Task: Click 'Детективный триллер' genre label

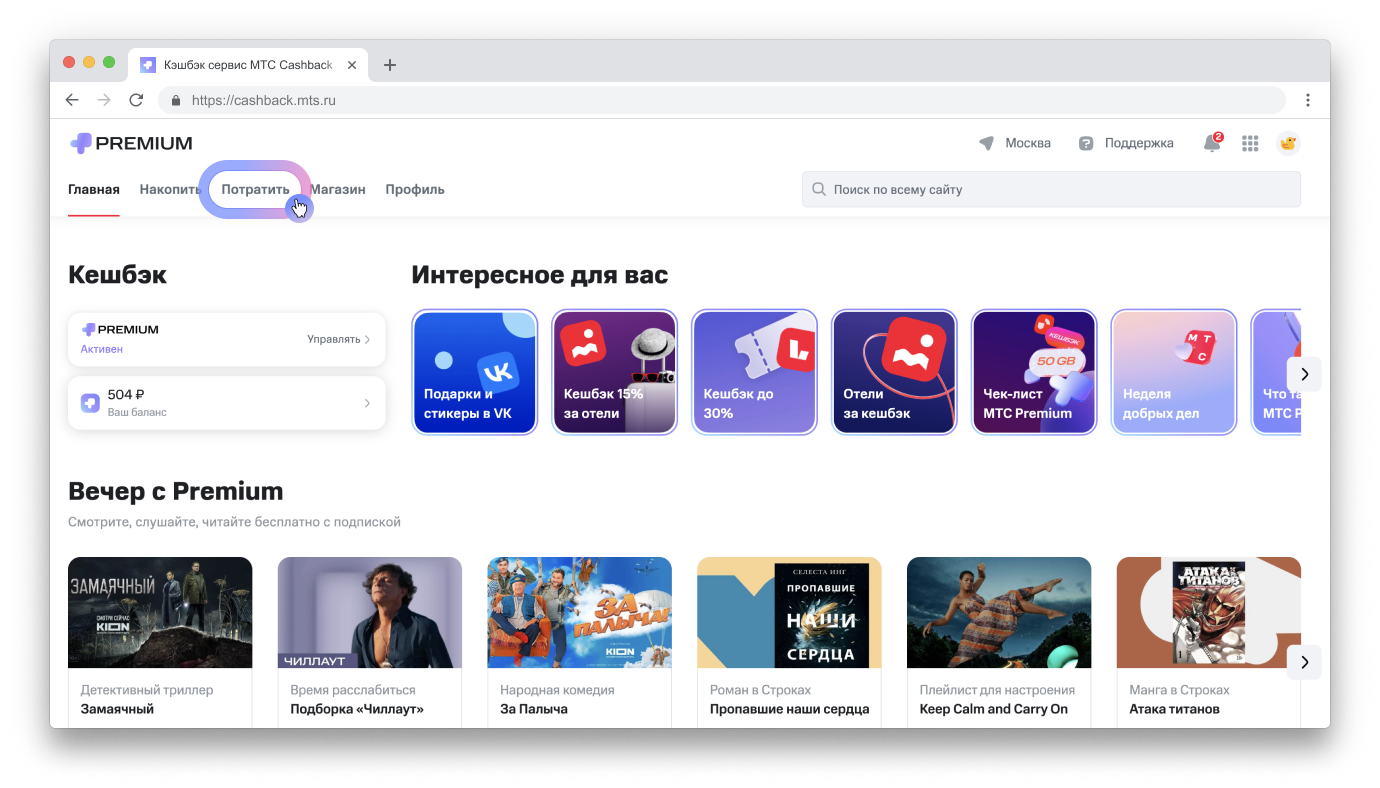Action: [x=147, y=690]
